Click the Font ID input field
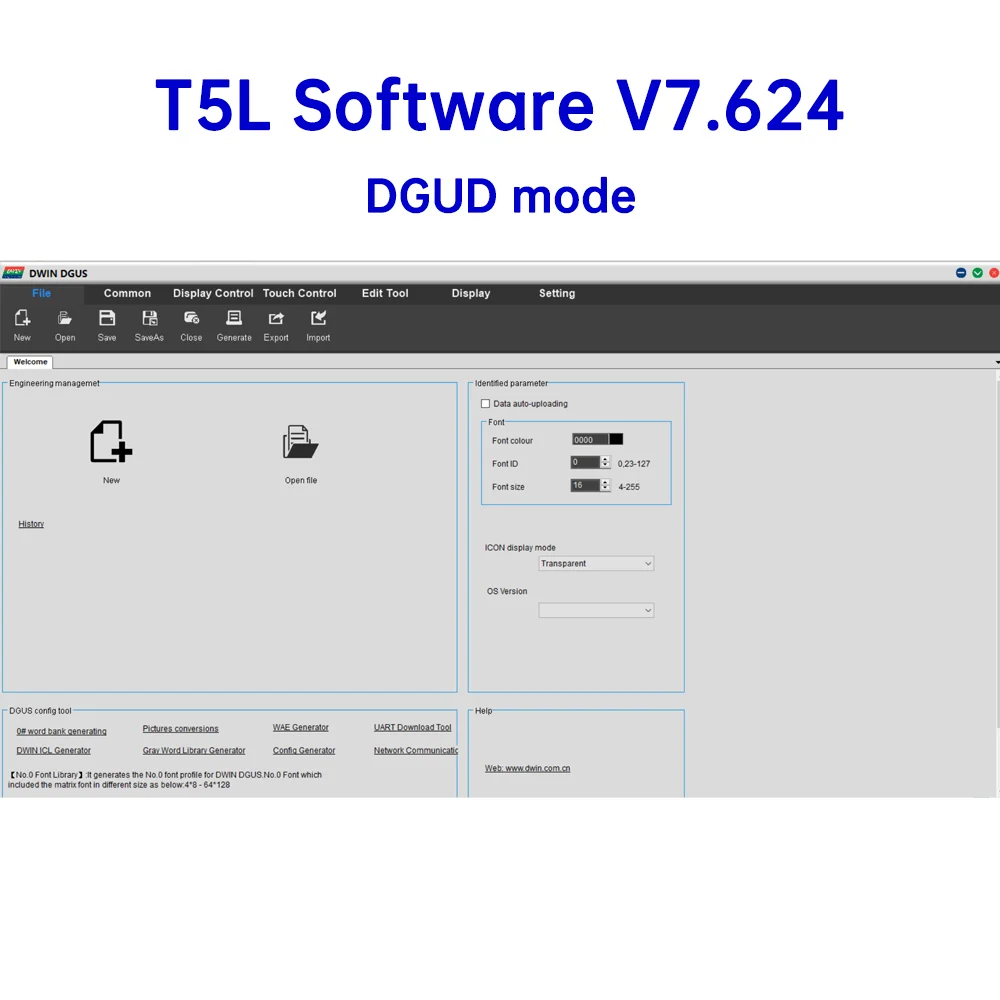This screenshot has width=1000, height=1000. (585, 462)
